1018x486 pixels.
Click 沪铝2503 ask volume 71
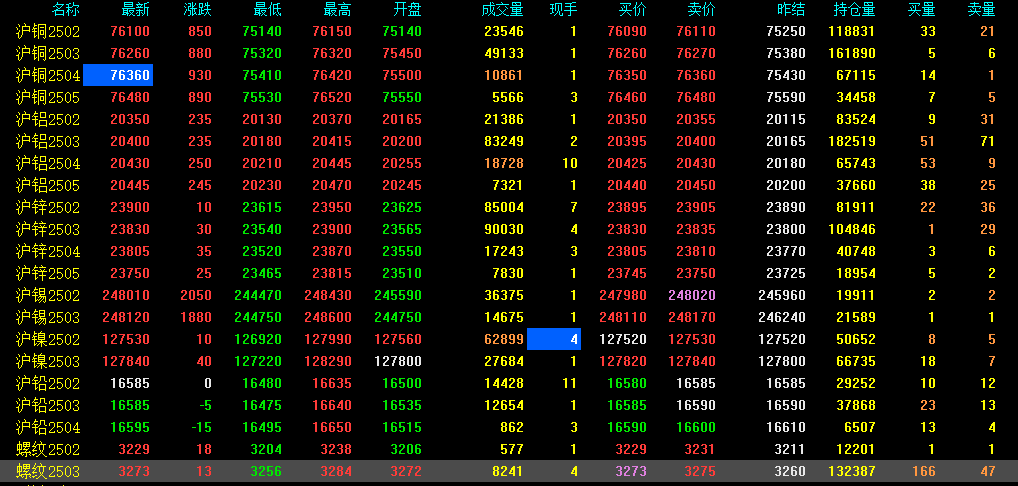coord(987,141)
